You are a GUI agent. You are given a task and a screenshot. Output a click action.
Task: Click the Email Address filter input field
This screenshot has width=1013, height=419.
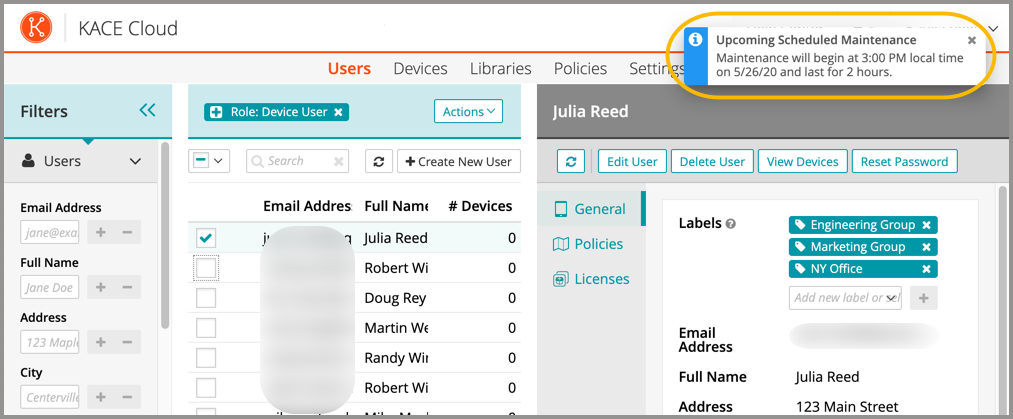click(x=49, y=233)
